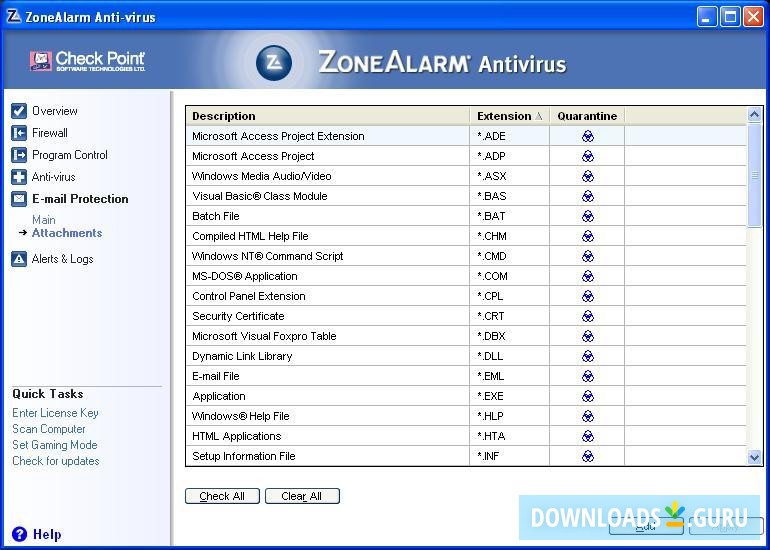Click the ZoneAlarm title bar icon
This screenshot has width=770, height=550.
[x=13, y=16]
